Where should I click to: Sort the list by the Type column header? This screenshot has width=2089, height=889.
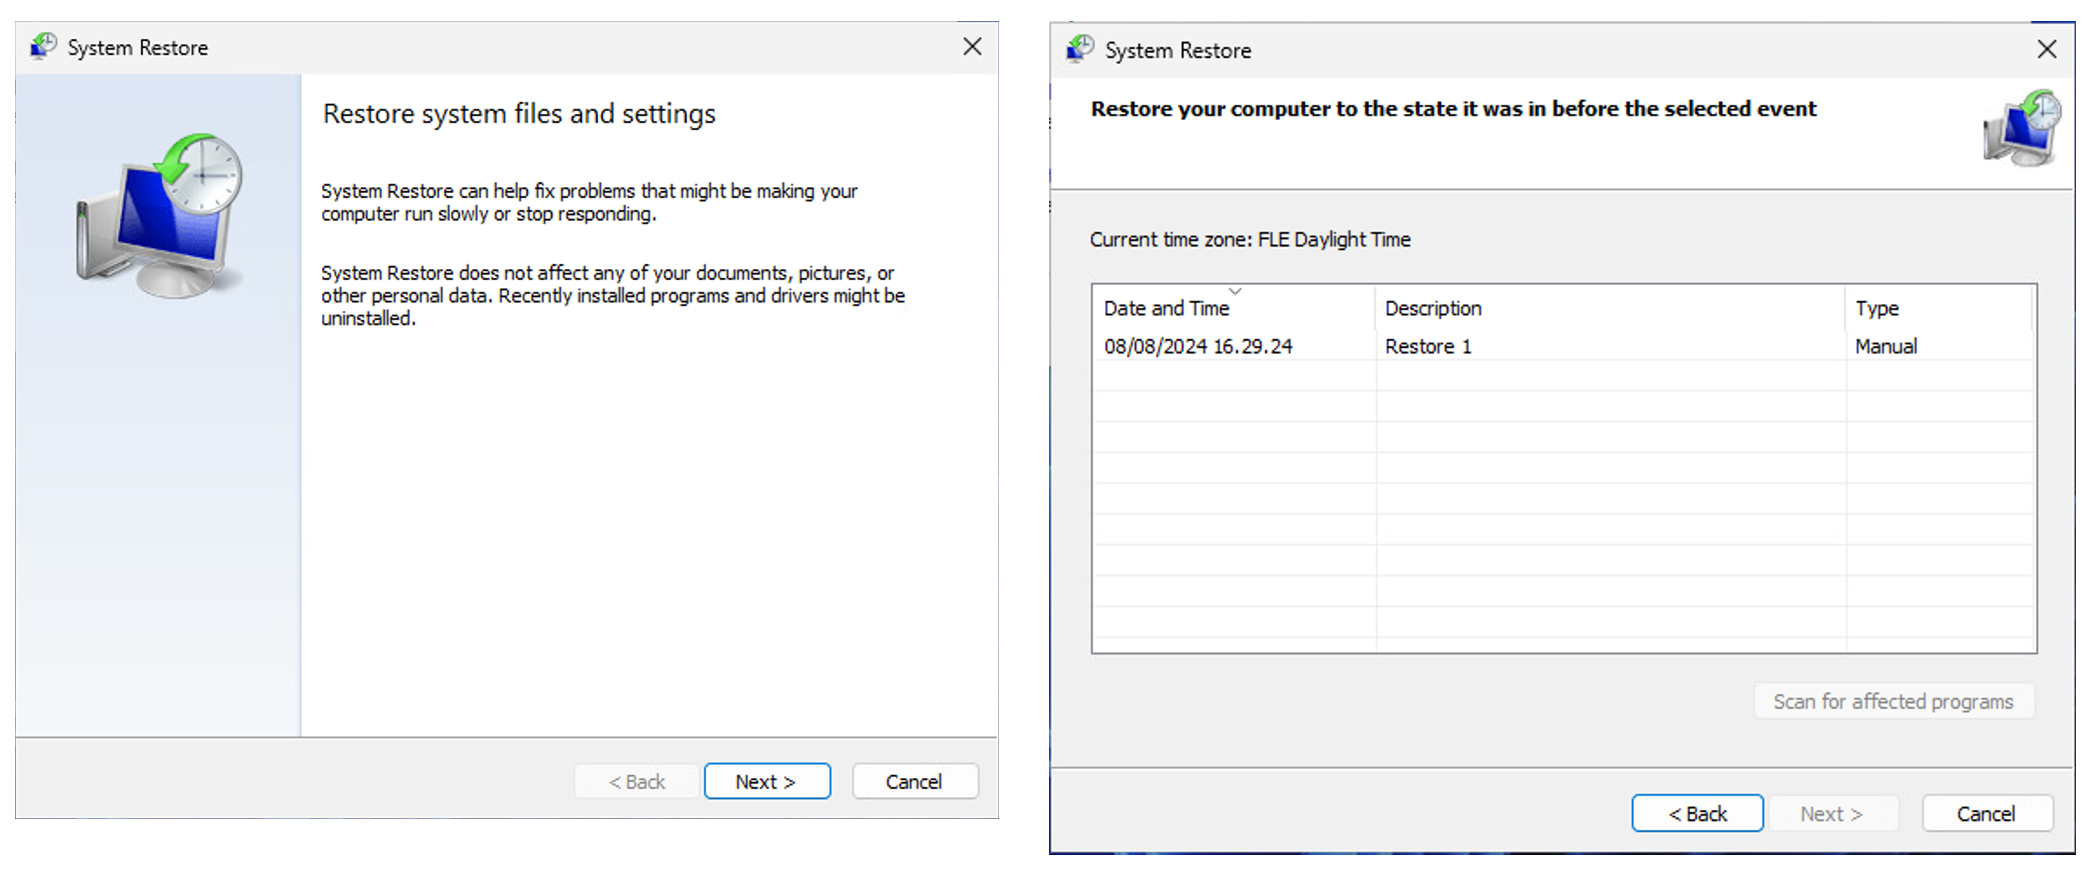[x=1876, y=308]
